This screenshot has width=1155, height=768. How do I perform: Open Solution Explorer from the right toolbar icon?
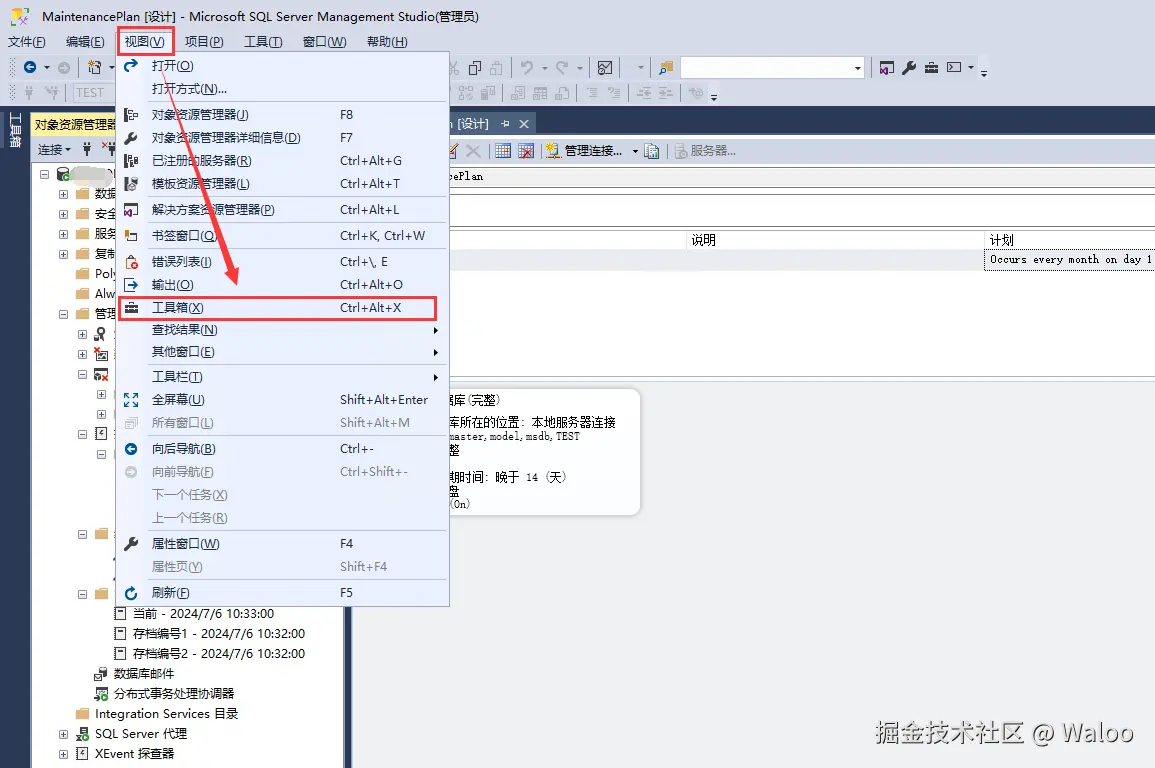click(x=887, y=68)
